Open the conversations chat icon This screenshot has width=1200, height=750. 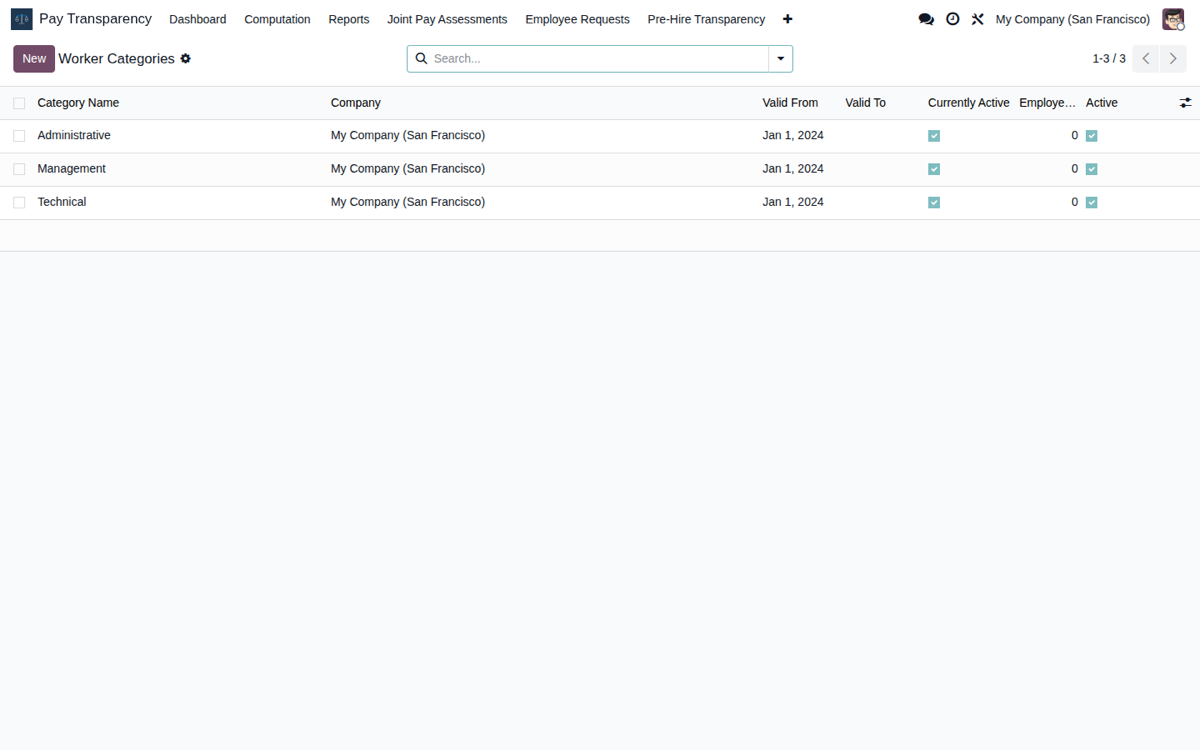926,19
